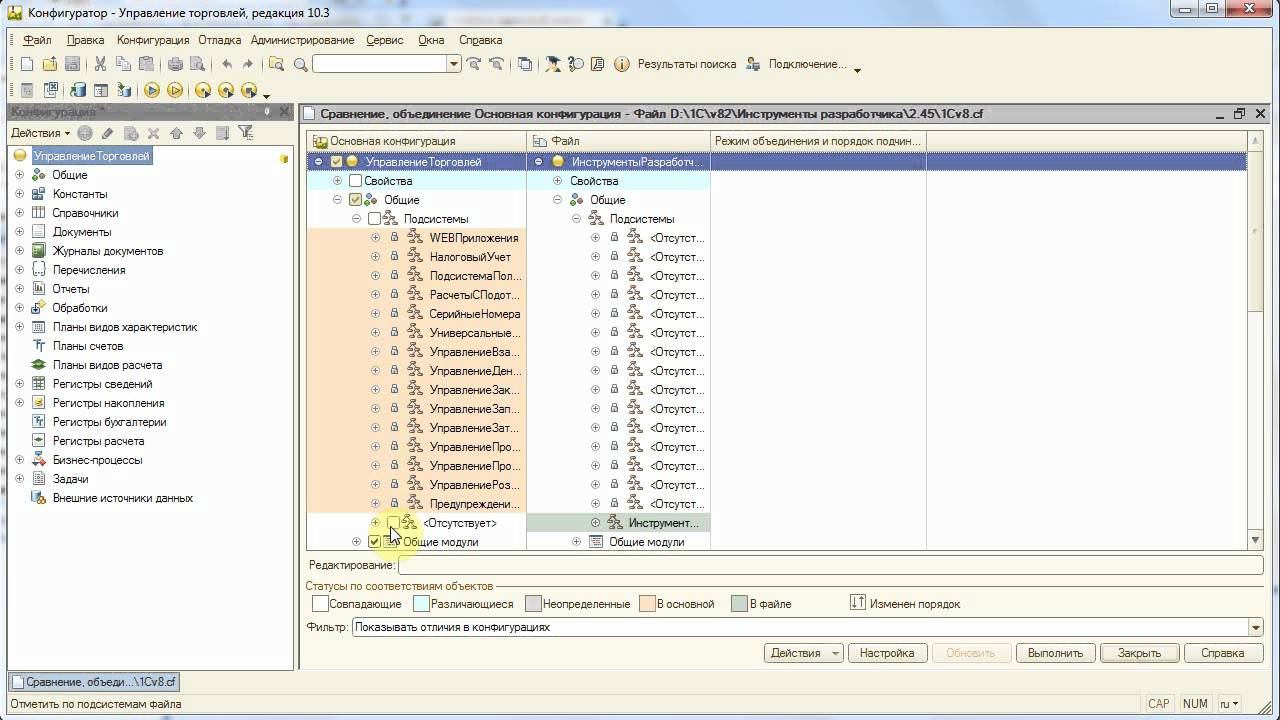This screenshot has height=720, width=1280.
Task: Click the Закрыть button
Action: tap(1139, 653)
